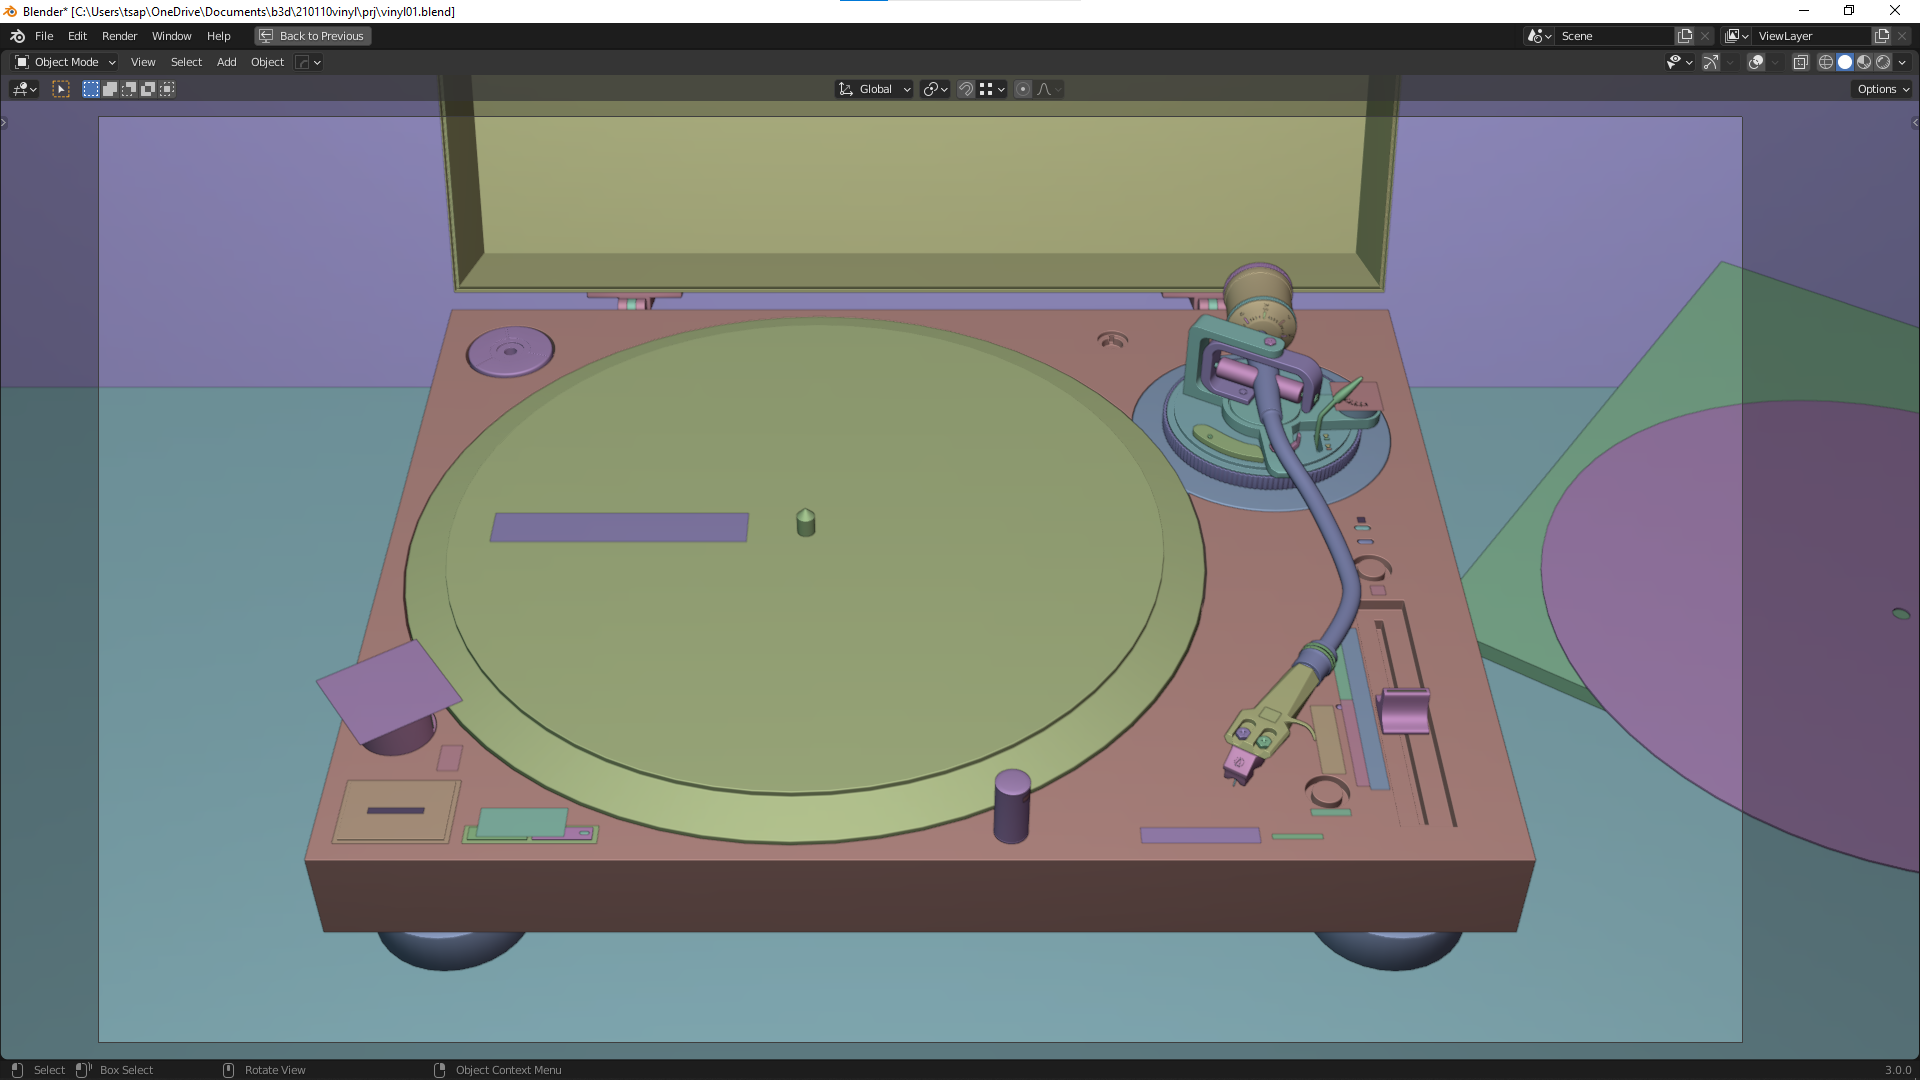Open the viewport shading options popover arrow

click(x=1902, y=62)
